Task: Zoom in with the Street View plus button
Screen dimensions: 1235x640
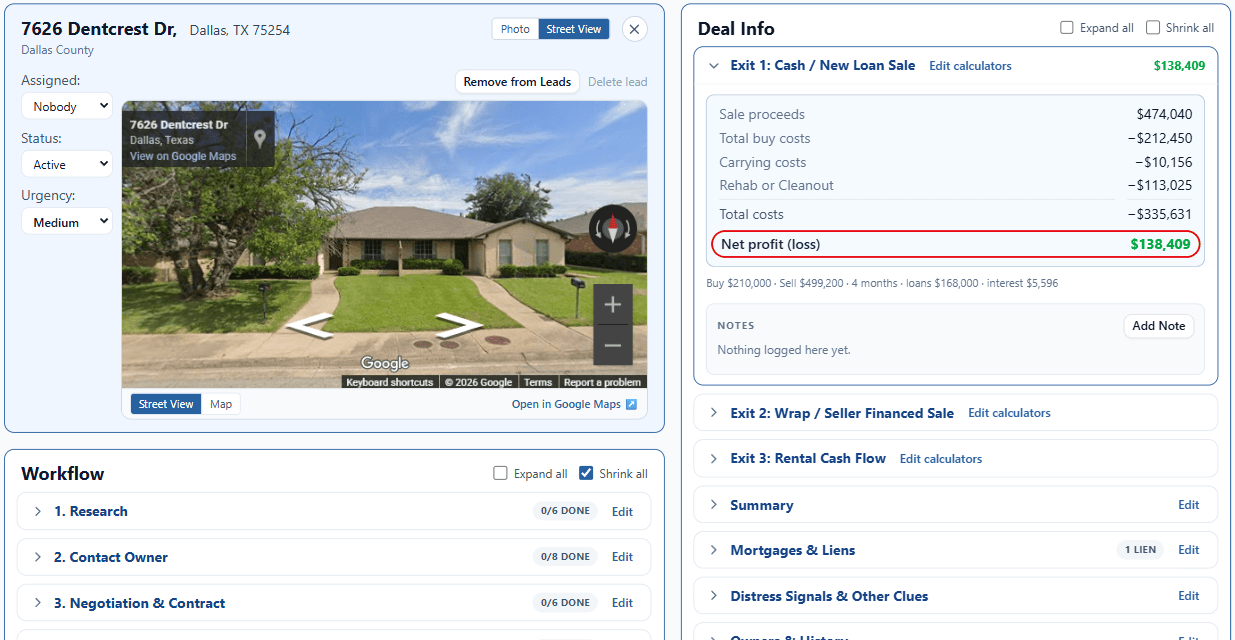Action: click(x=613, y=305)
